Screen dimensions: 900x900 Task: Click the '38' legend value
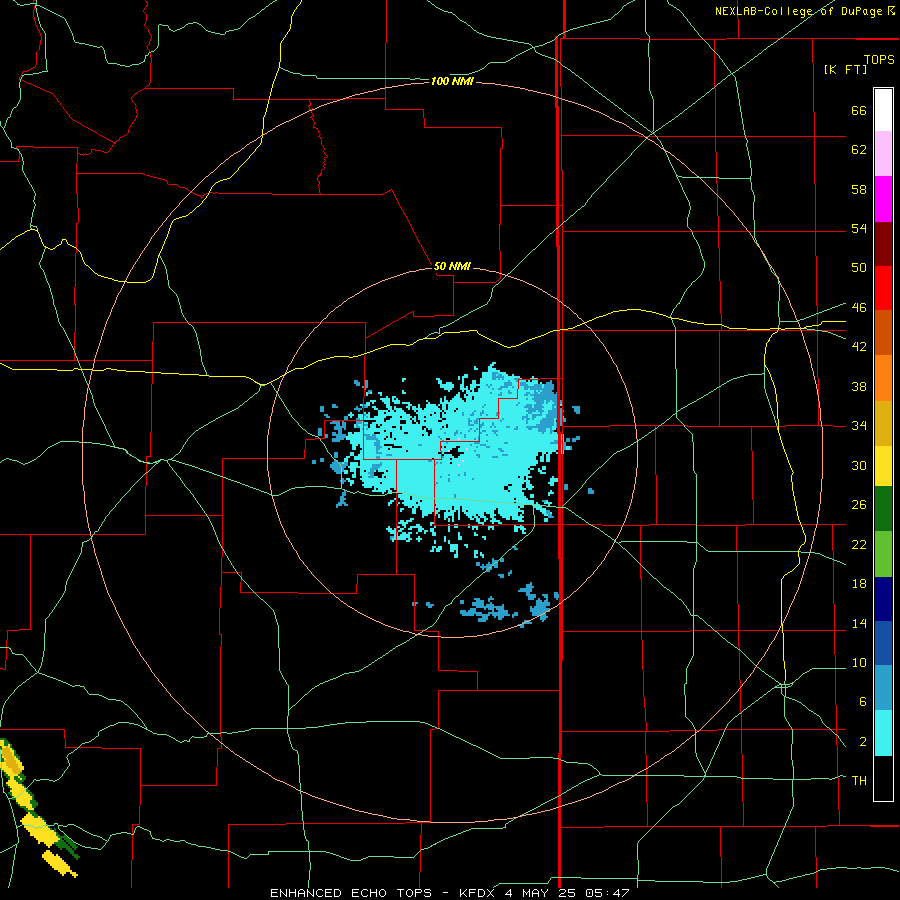859,386
